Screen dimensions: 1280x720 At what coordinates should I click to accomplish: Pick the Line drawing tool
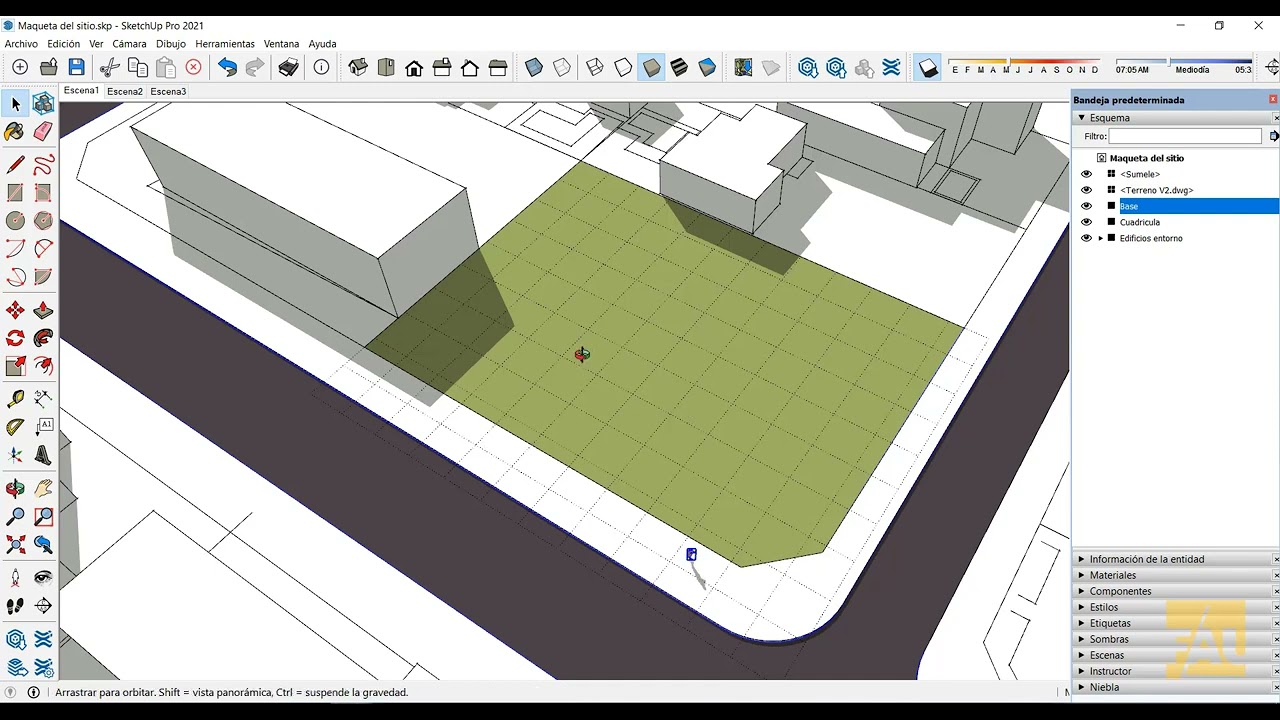(15, 165)
